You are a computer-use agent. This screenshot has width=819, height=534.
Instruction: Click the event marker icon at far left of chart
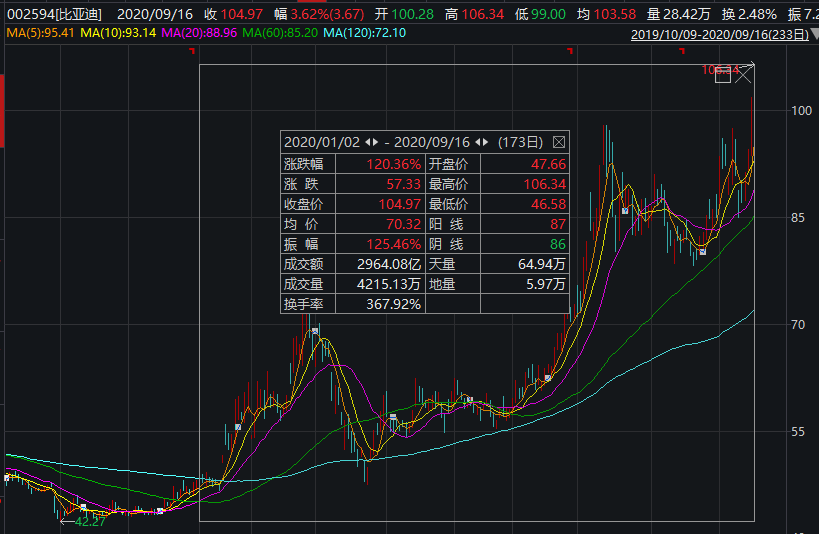[x=6, y=478]
